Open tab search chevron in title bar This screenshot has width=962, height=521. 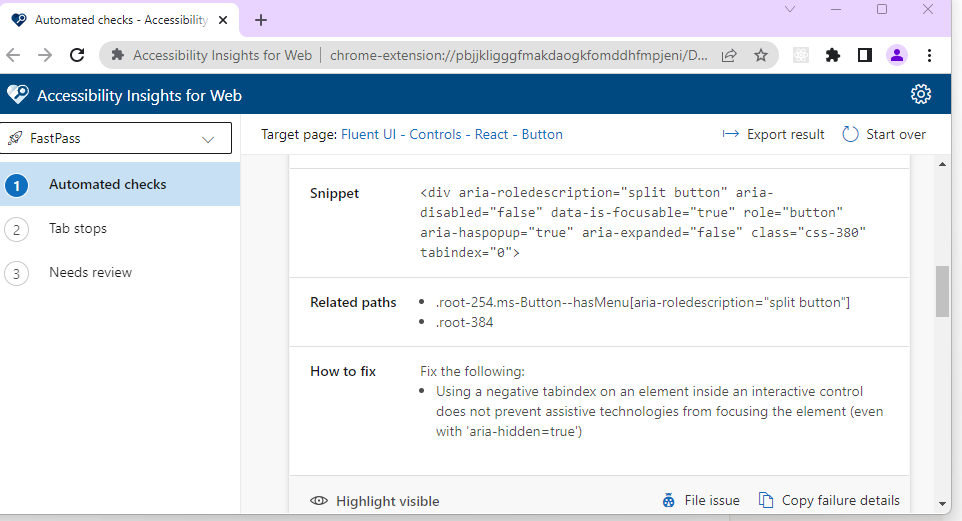pos(790,9)
